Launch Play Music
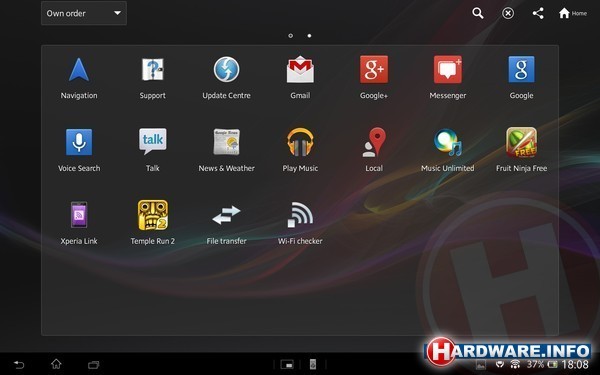Image resolution: width=600 pixels, height=375 pixels. 300,150
